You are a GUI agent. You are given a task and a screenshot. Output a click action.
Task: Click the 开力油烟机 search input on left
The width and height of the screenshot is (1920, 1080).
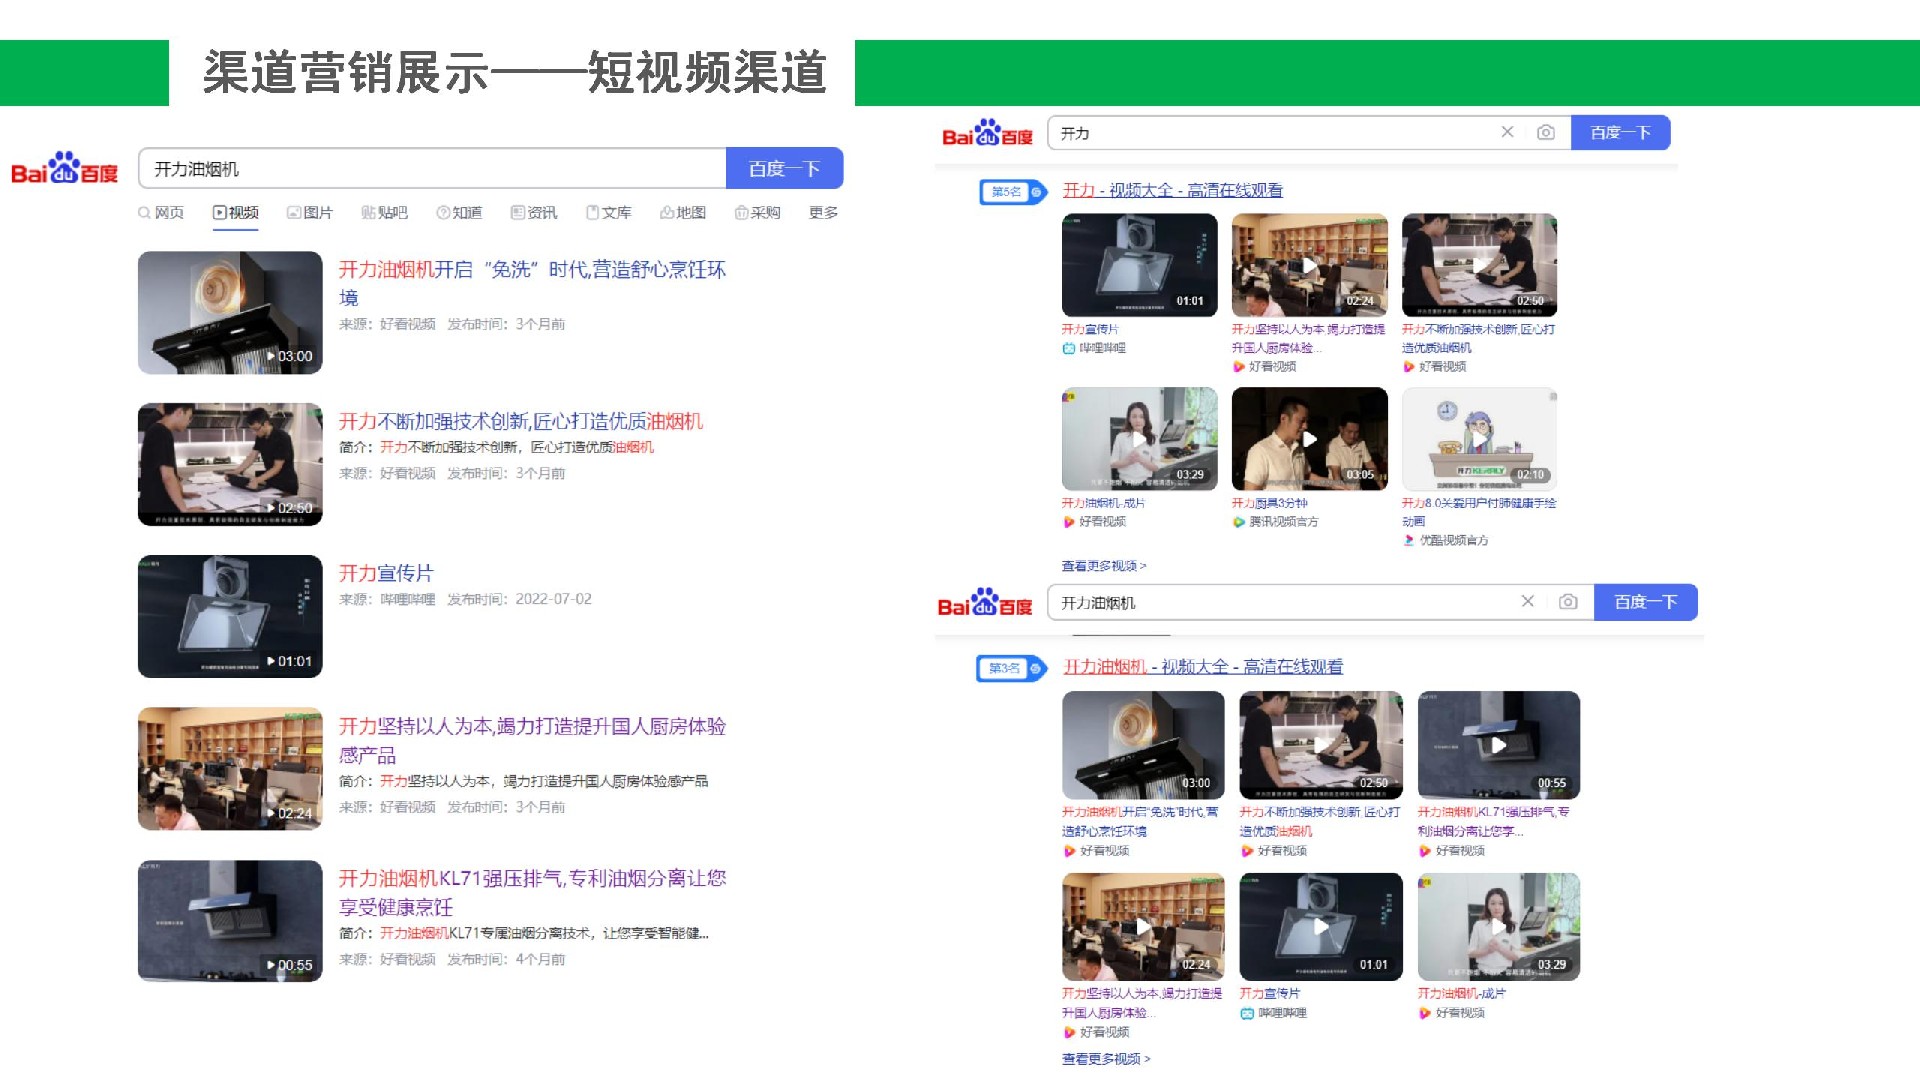pos(430,169)
